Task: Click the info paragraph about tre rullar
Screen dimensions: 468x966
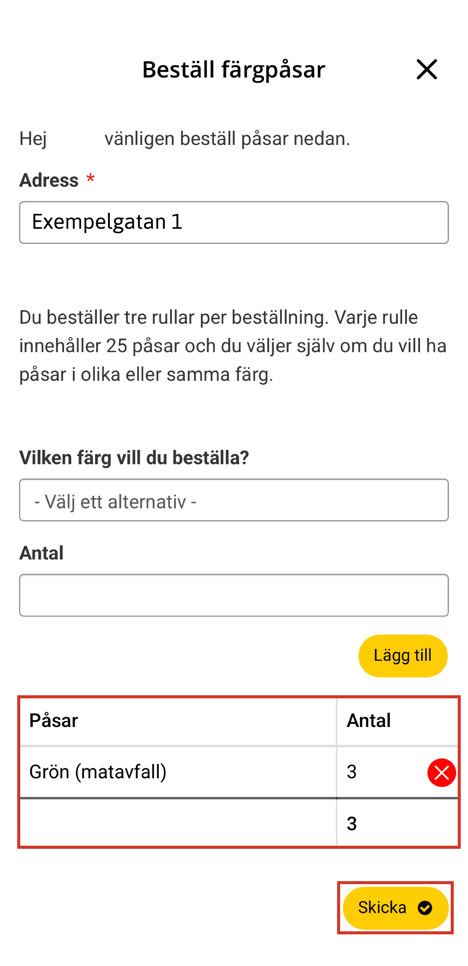Action: pos(233,347)
